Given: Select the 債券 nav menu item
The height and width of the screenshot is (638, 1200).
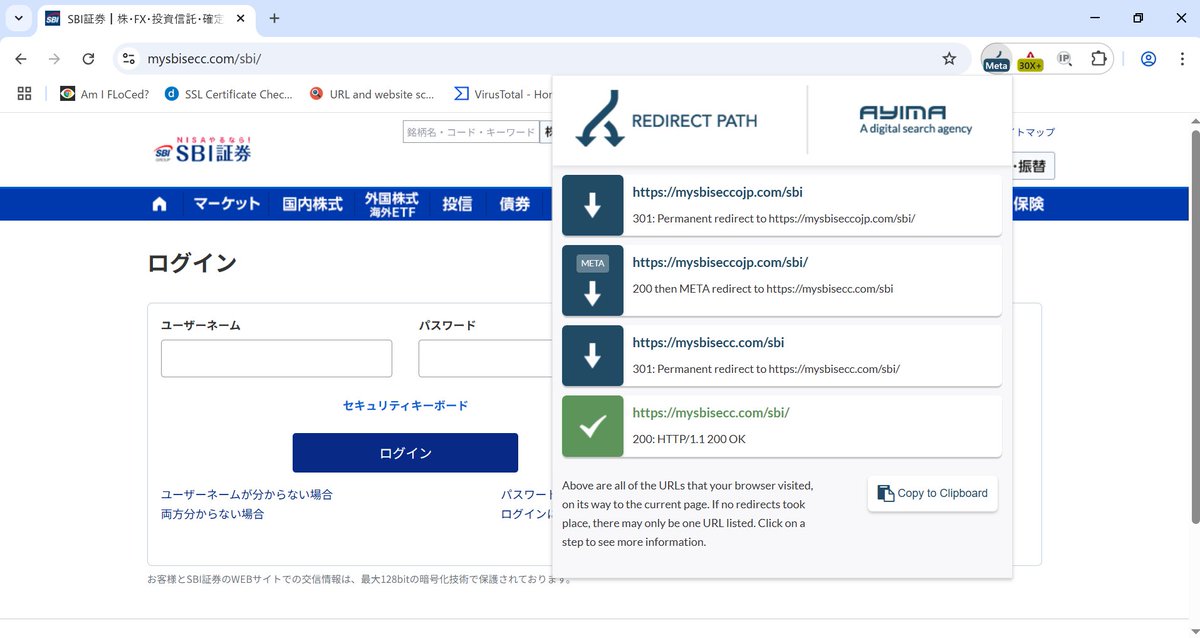Looking at the screenshot, I should [514, 204].
